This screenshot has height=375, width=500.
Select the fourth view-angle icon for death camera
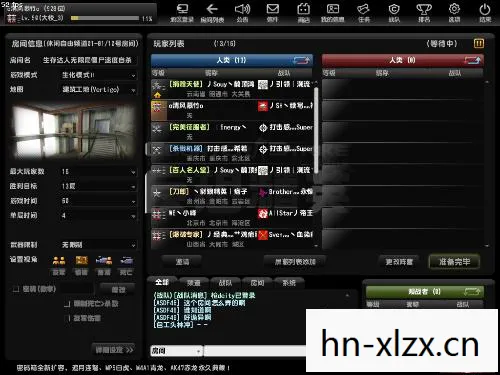click(x=126, y=260)
